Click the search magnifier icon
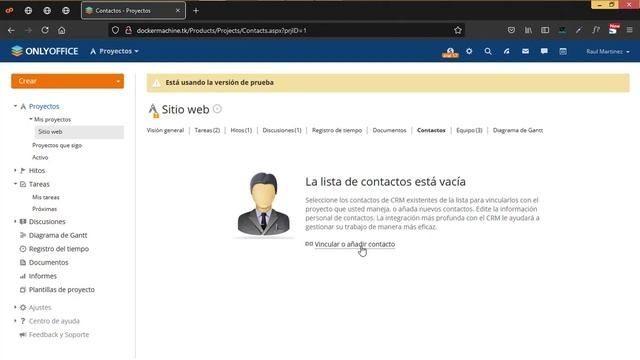 tap(488, 51)
